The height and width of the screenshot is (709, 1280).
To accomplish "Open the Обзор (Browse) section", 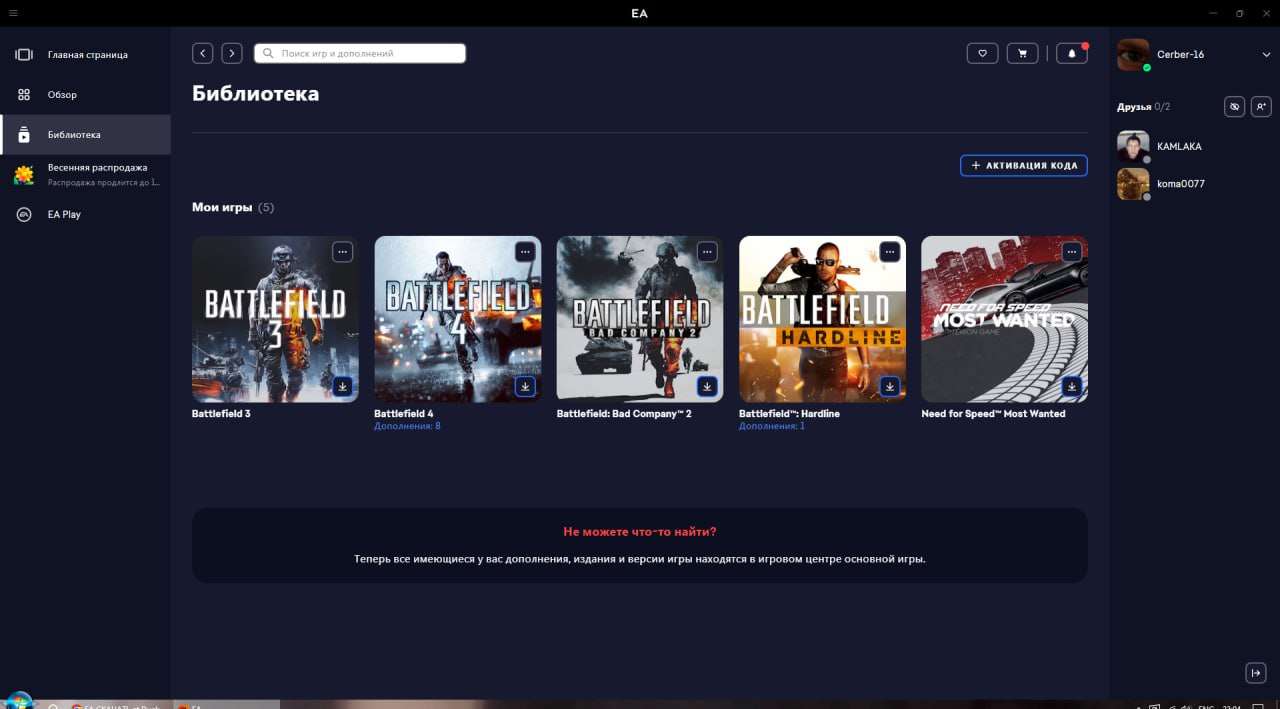I will 62,94.
